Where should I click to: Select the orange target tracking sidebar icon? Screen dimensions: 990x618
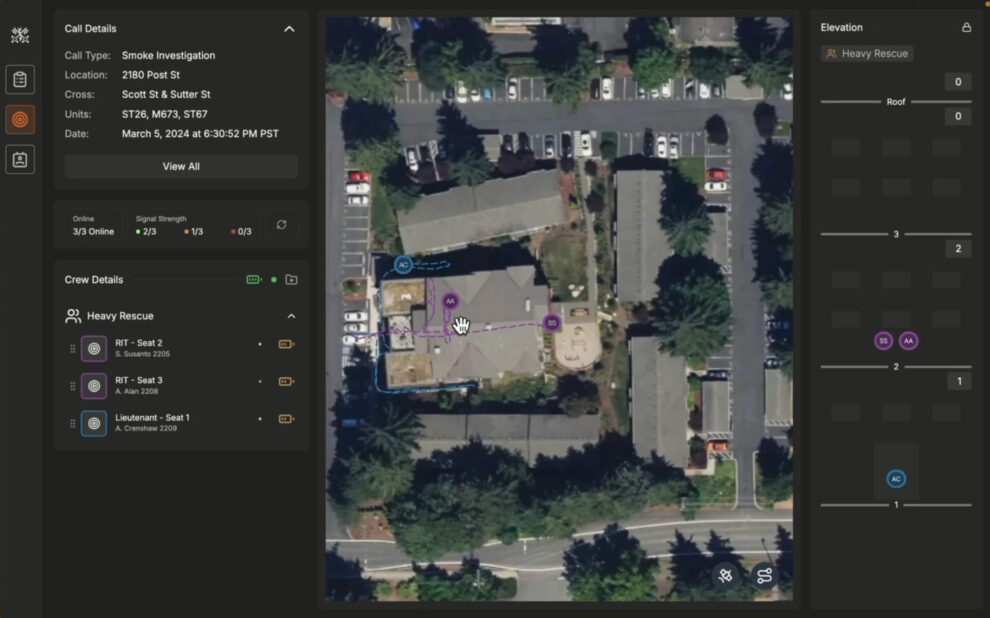[x=20, y=119]
